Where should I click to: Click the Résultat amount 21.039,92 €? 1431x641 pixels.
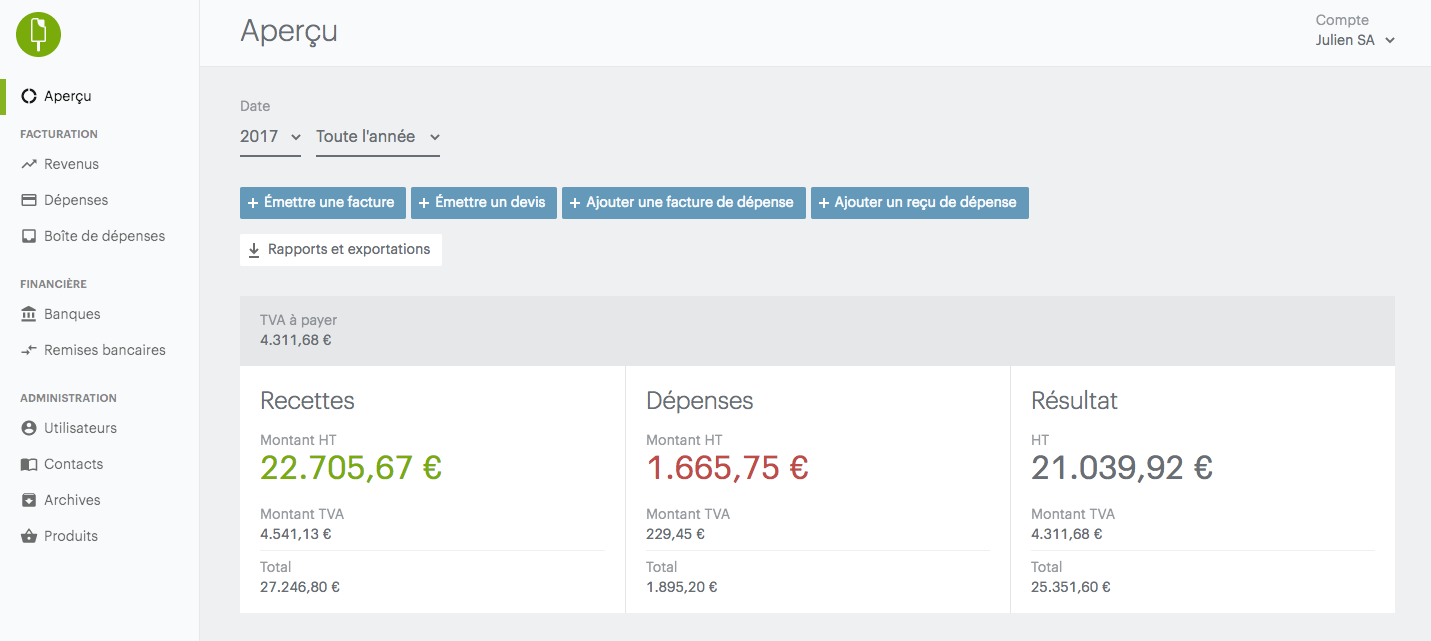[x=1122, y=467]
